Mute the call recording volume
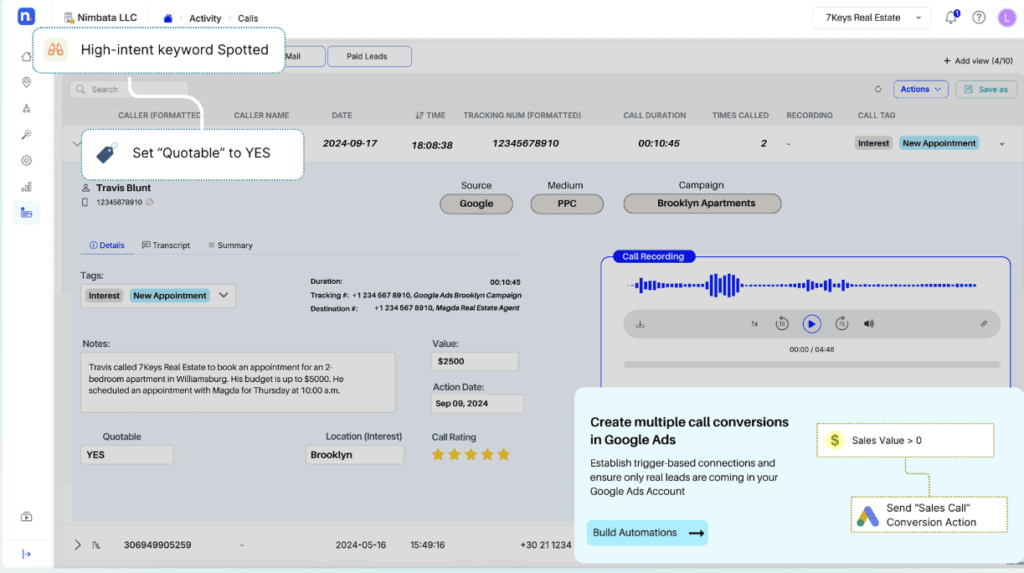The width and height of the screenshot is (1024, 573). click(x=869, y=324)
